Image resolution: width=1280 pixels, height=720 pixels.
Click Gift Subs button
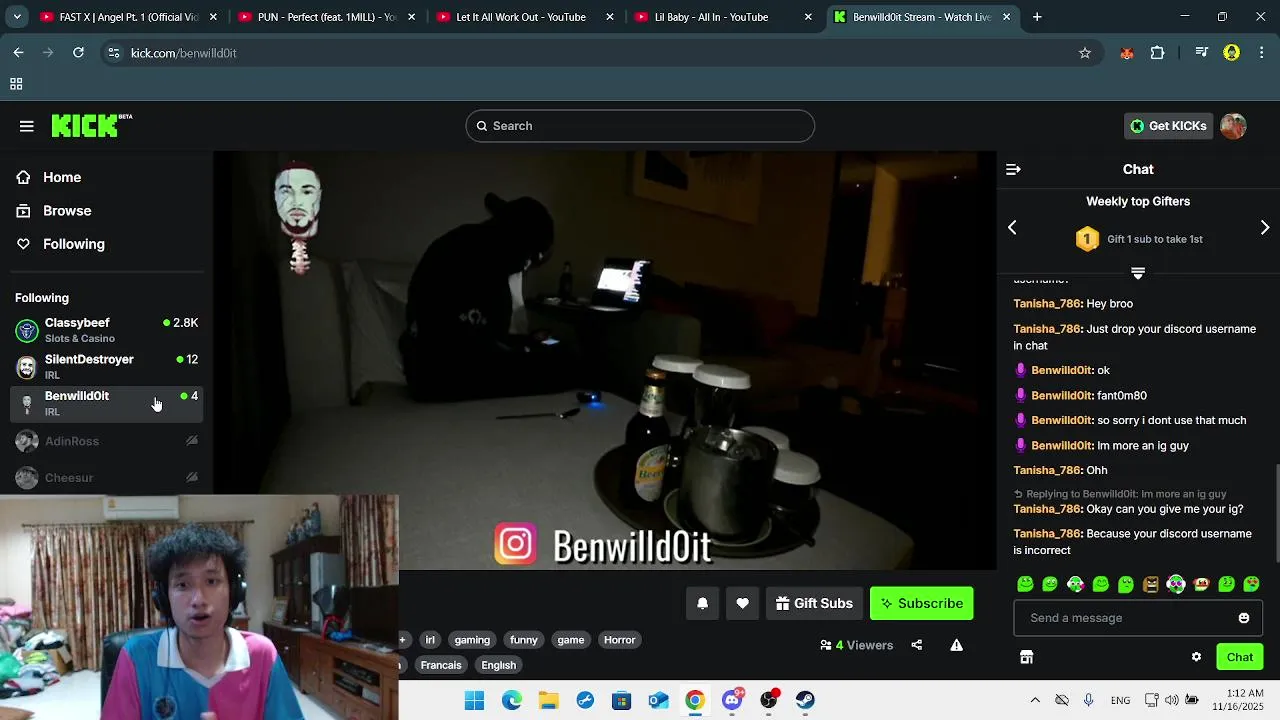pyautogui.click(x=814, y=603)
